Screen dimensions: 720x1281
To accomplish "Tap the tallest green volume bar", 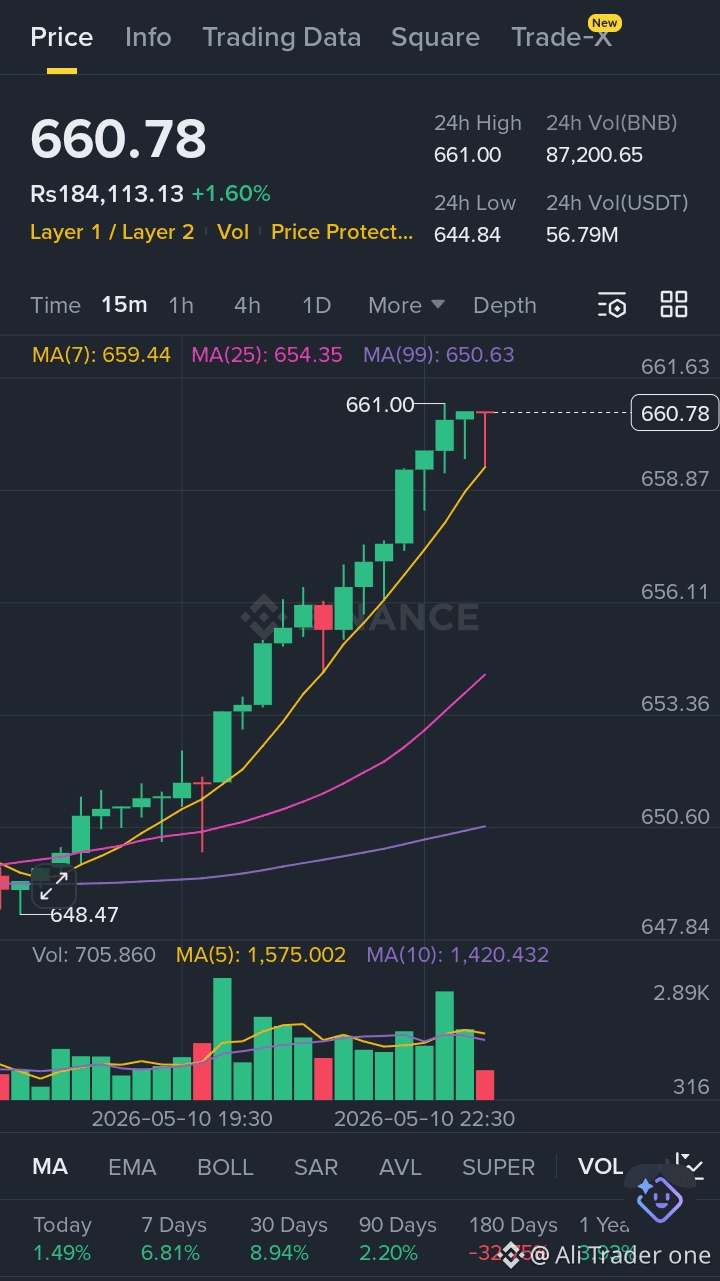I will pyautogui.click(x=222, y=1039).
